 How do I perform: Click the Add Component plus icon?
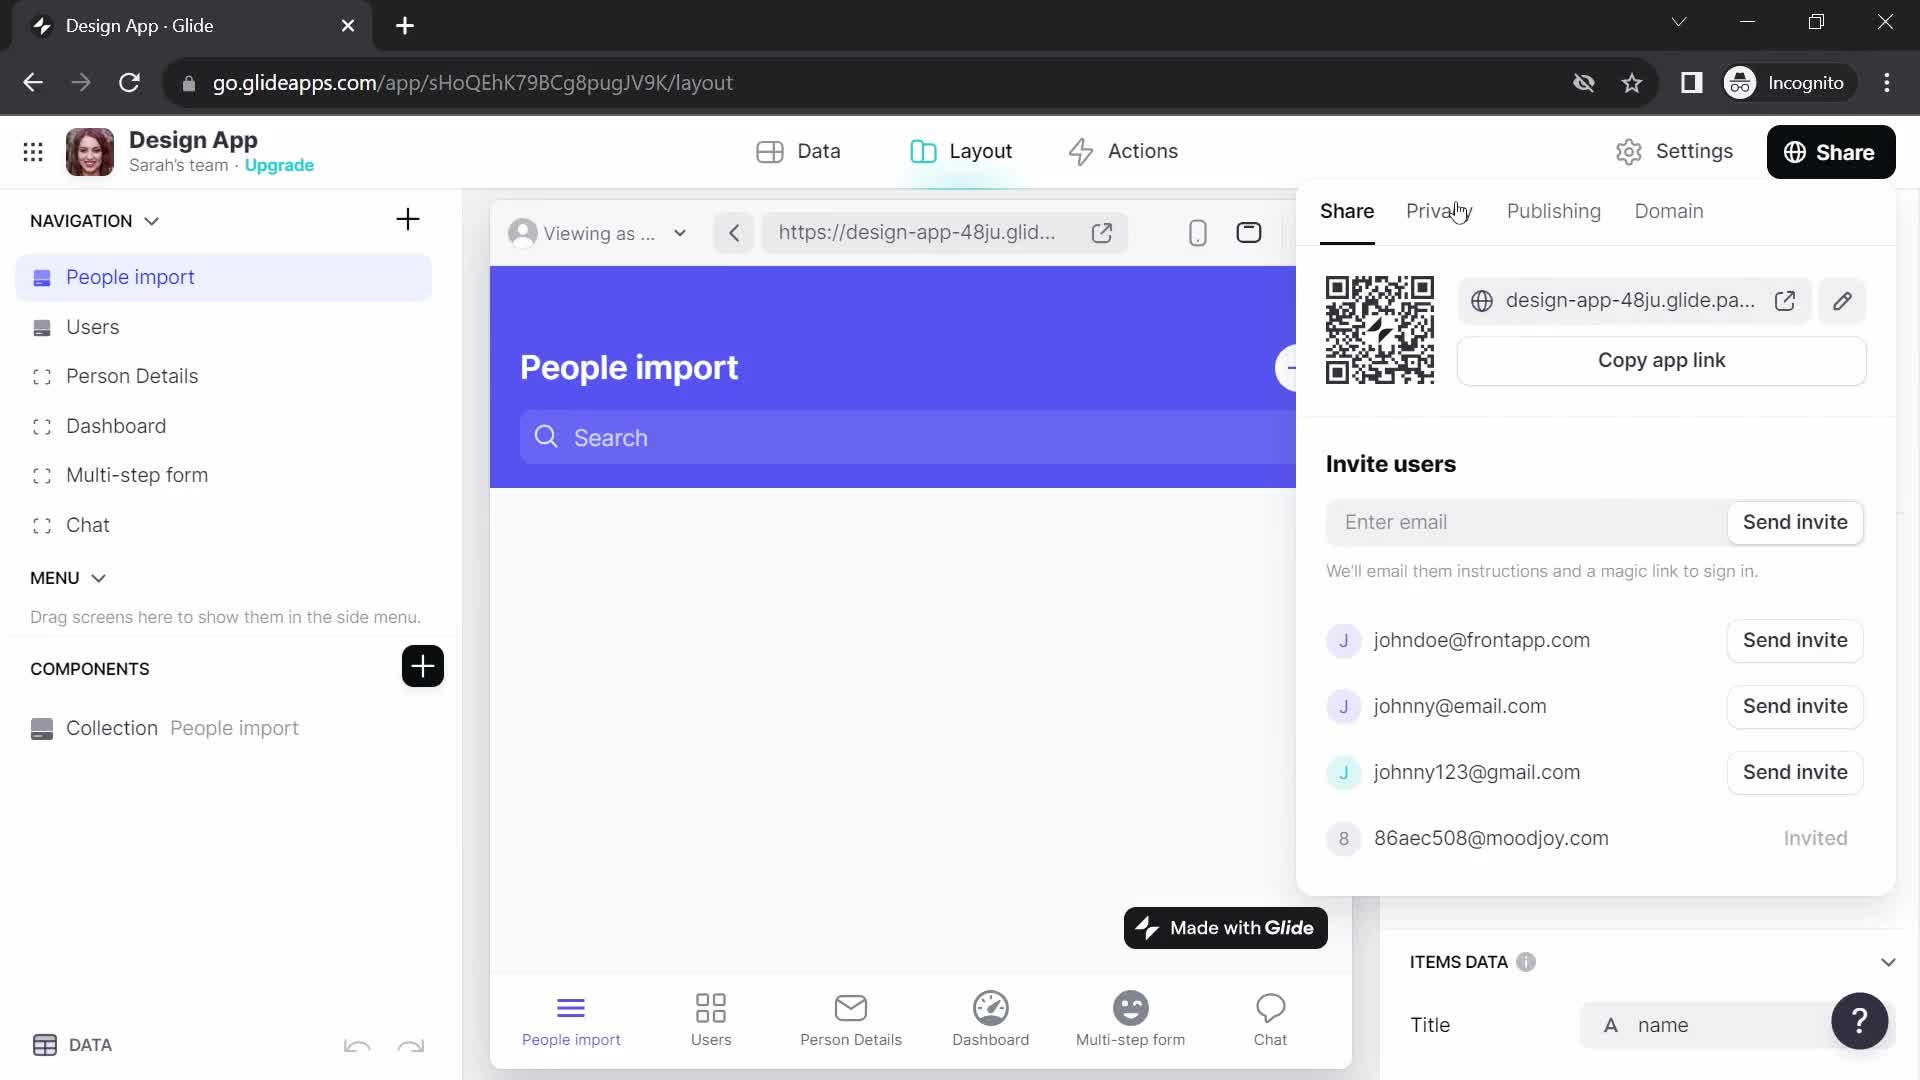pyautogui.click(x=422, y=666)
